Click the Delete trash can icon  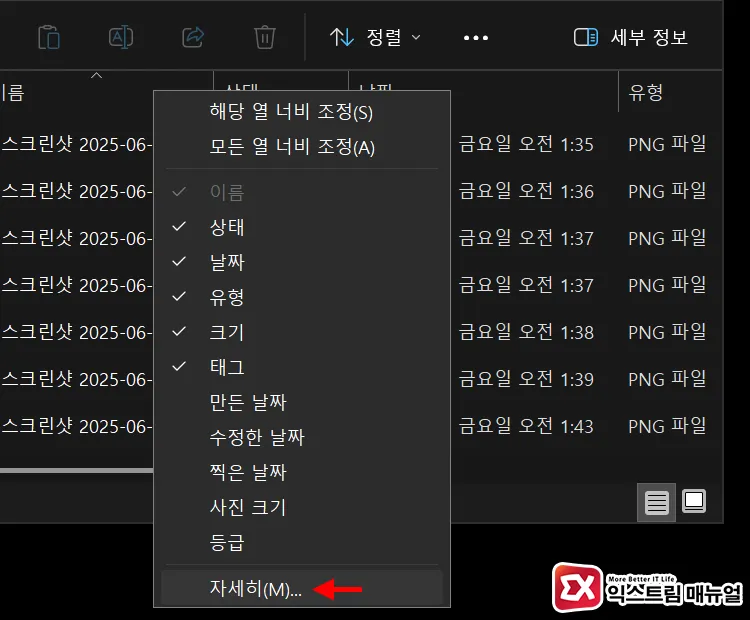click(x=265, y=37)
